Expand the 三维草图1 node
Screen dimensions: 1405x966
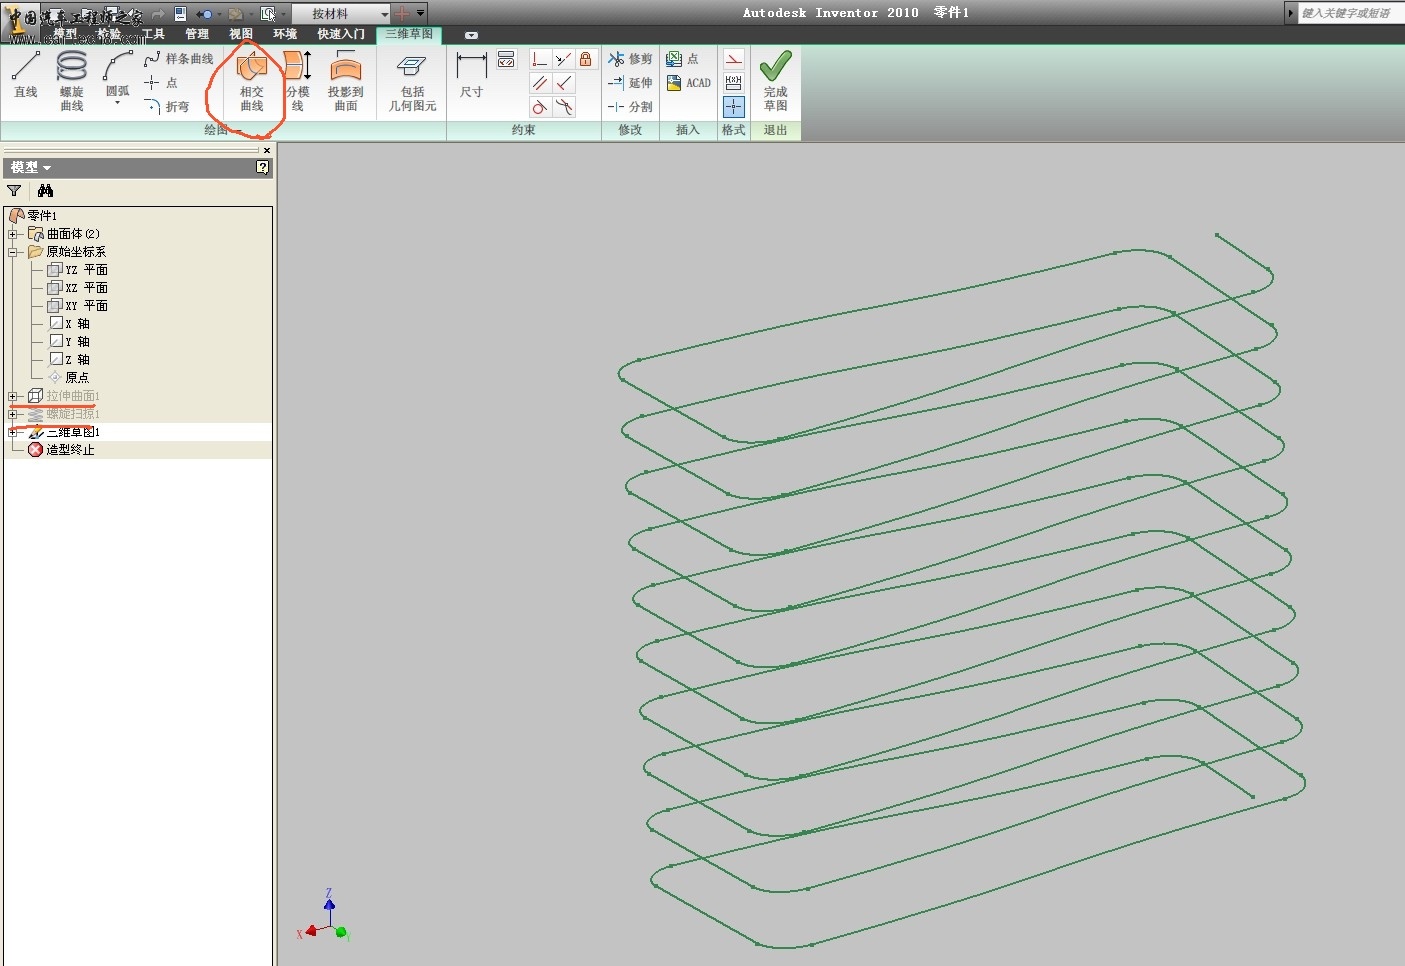(x=13, y=432)
